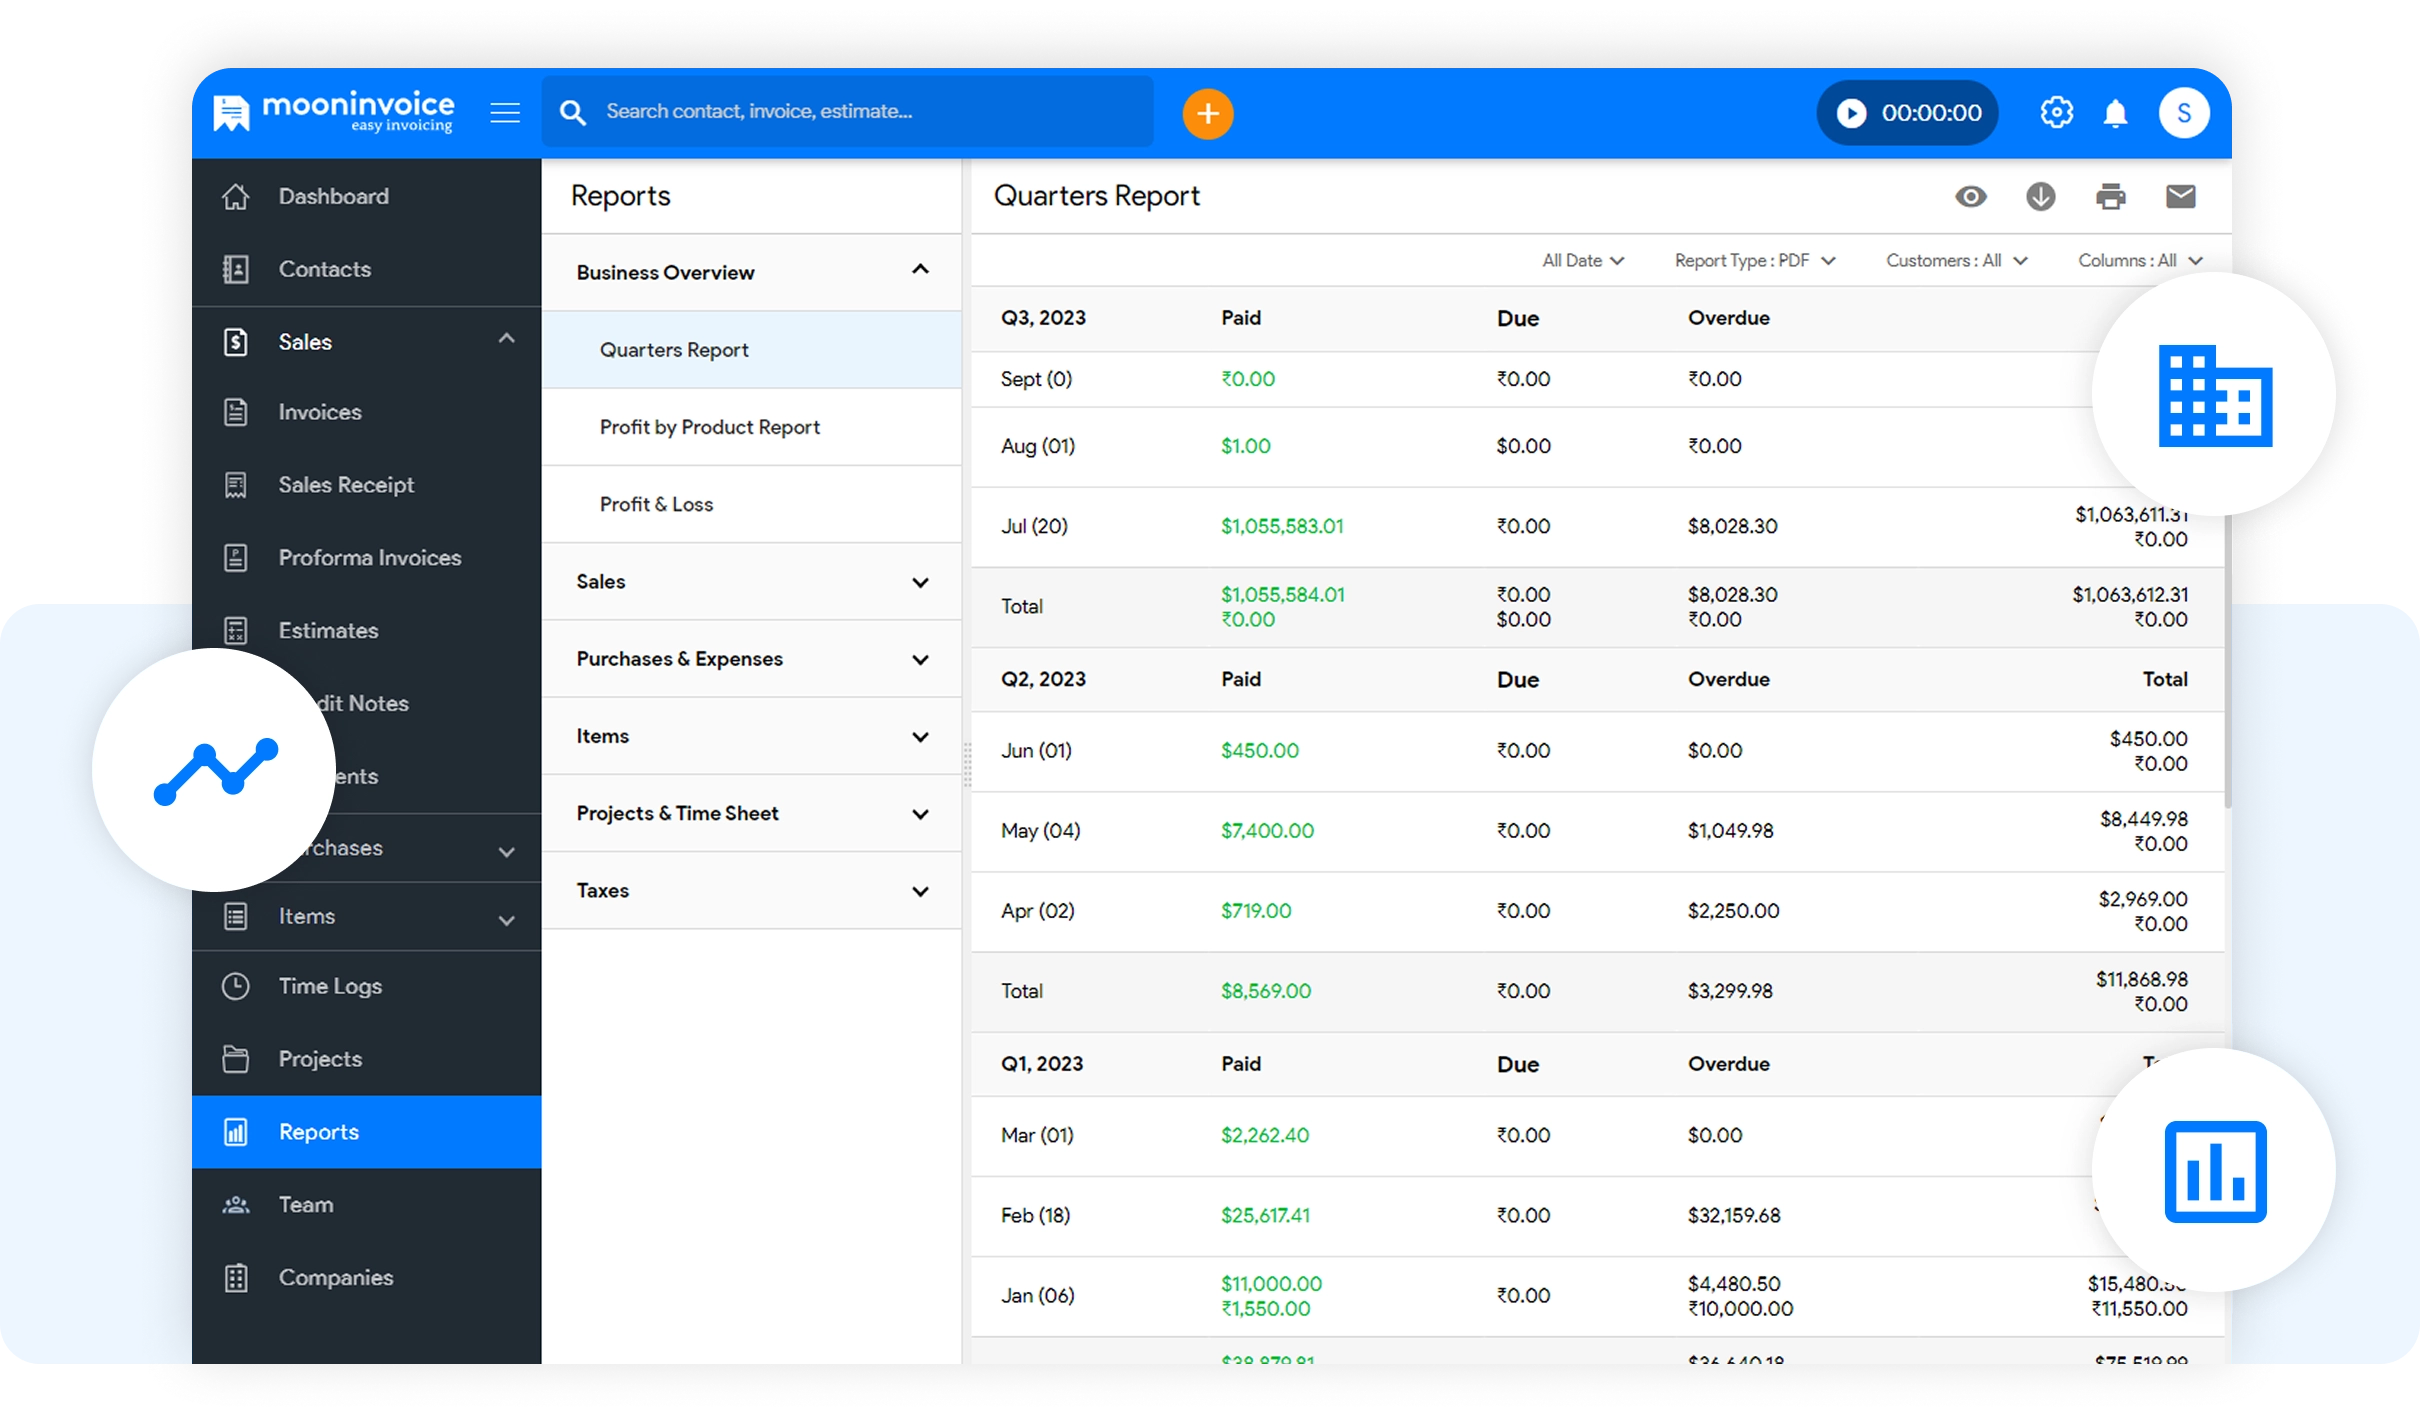Email the Quarters Report via envelope icon
This screenshot has height=1416, width=2420.
tap(2180, 196)
